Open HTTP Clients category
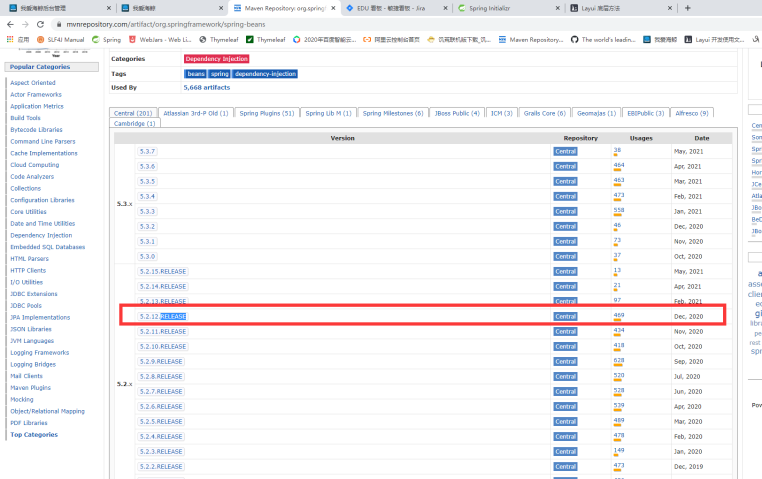 [x=28, y=270]
